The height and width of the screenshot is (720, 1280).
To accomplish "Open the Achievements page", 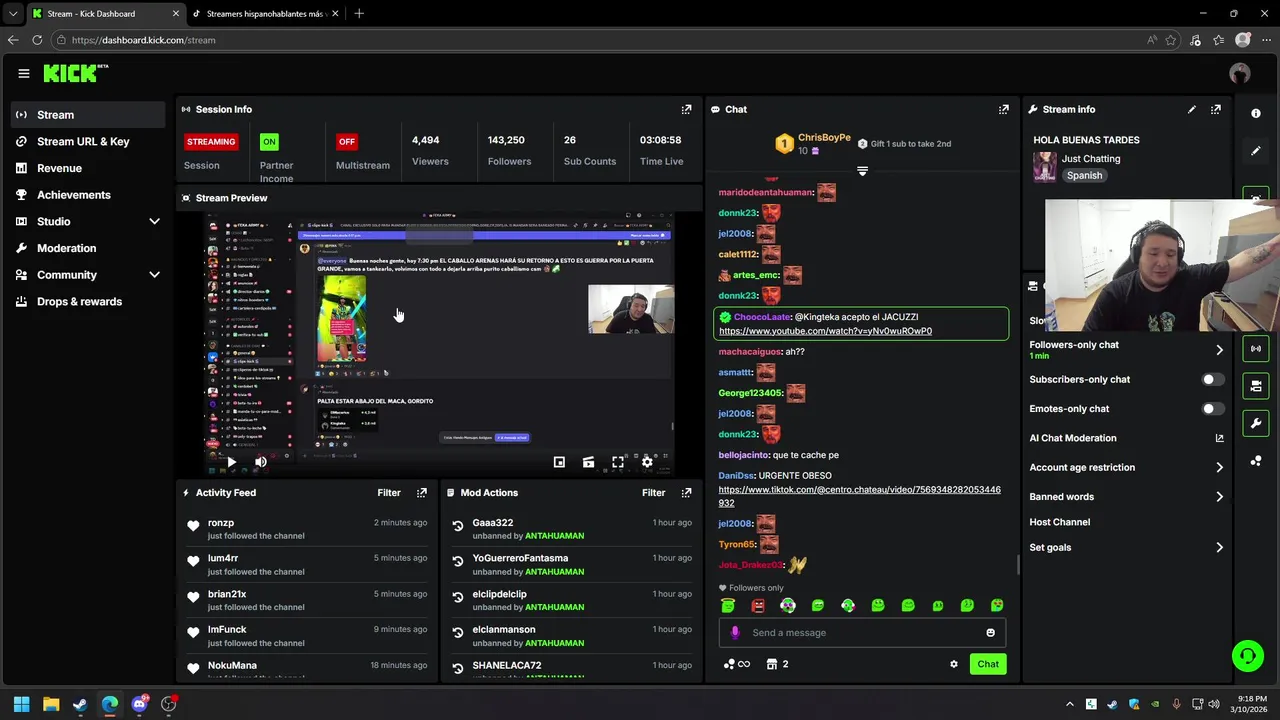I will coord(88,195).
